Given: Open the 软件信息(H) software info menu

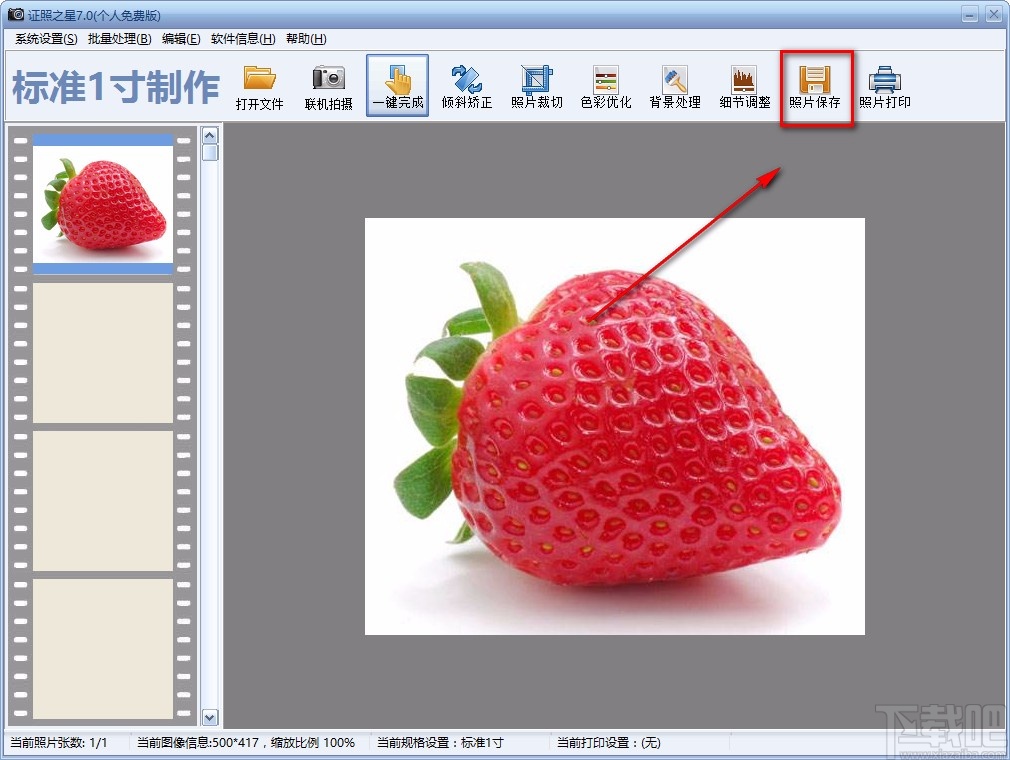Looking at the screenshot, I should coord(243,39).
